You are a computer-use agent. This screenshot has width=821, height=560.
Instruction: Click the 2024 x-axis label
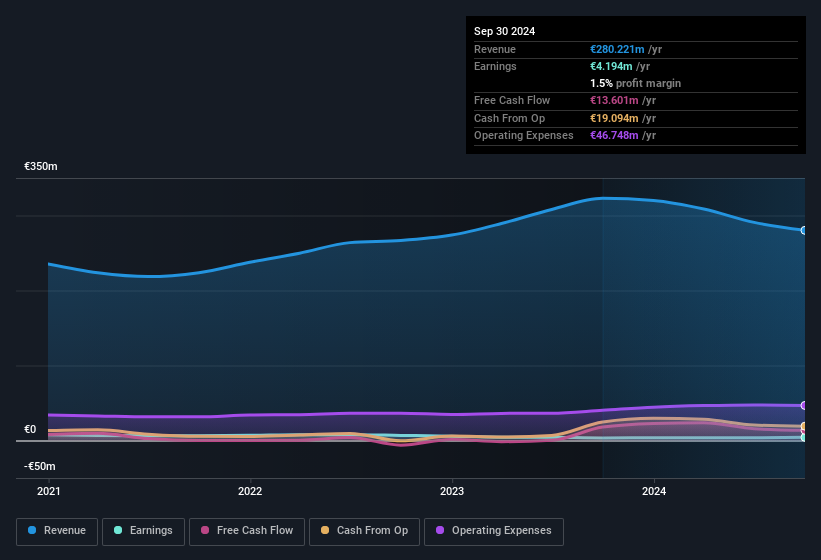pos(654,491)
